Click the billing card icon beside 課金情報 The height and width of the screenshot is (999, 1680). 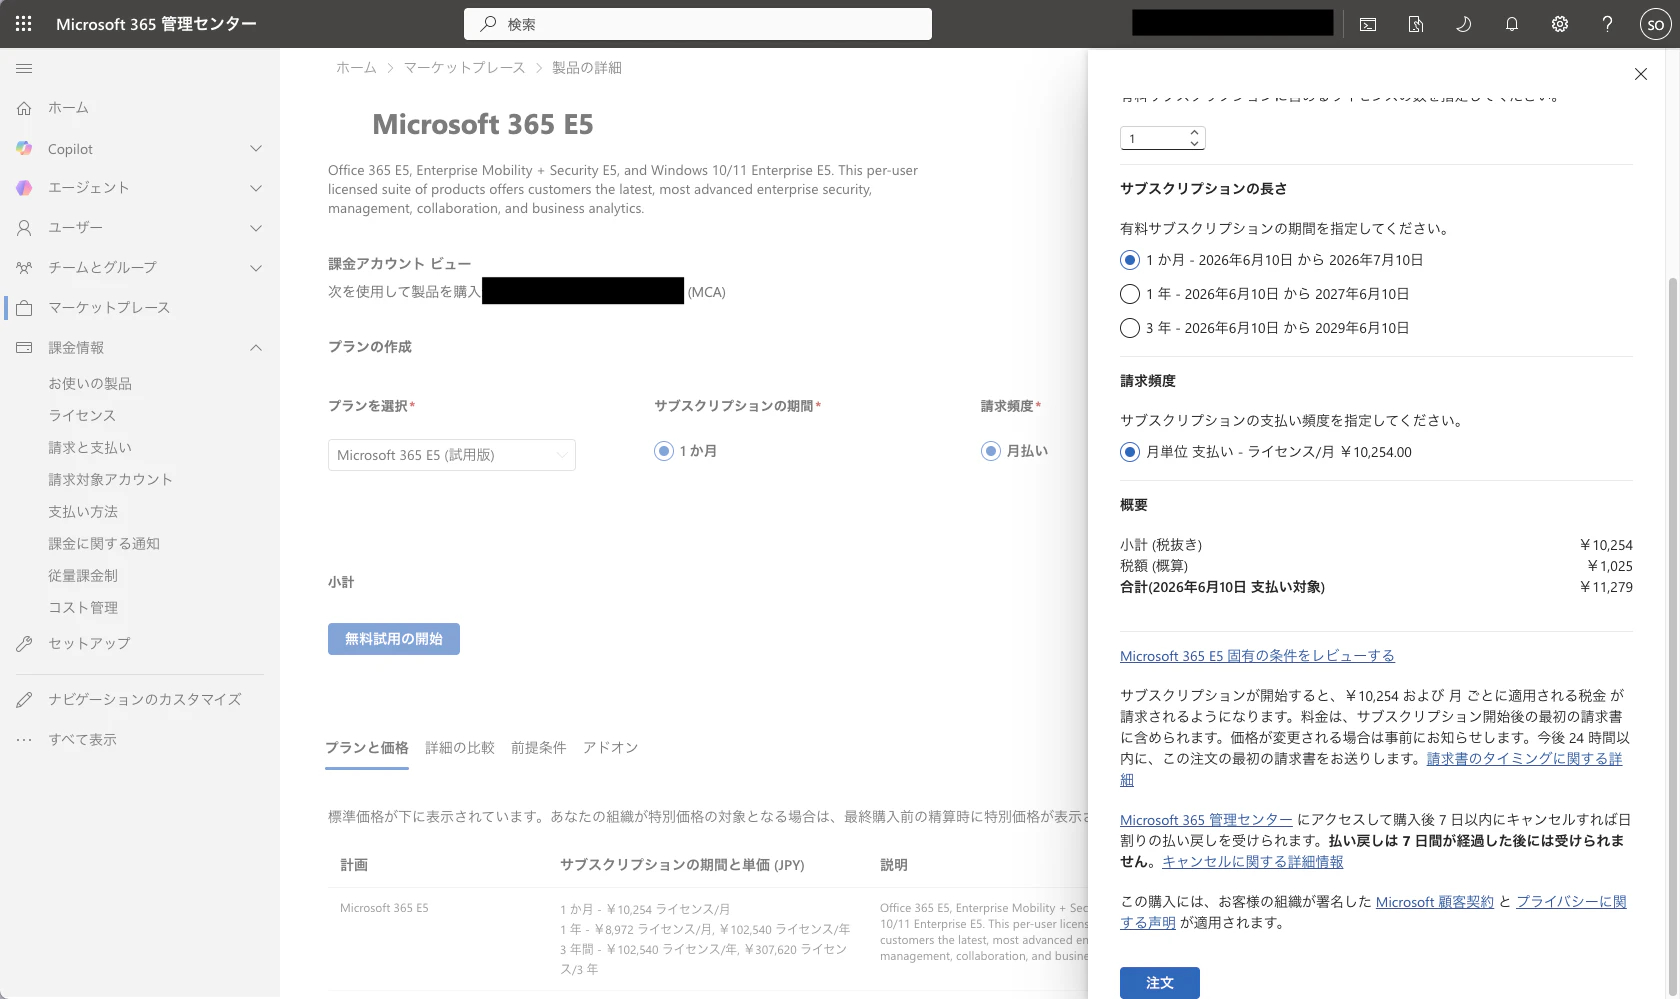click(x=24, y=348)
